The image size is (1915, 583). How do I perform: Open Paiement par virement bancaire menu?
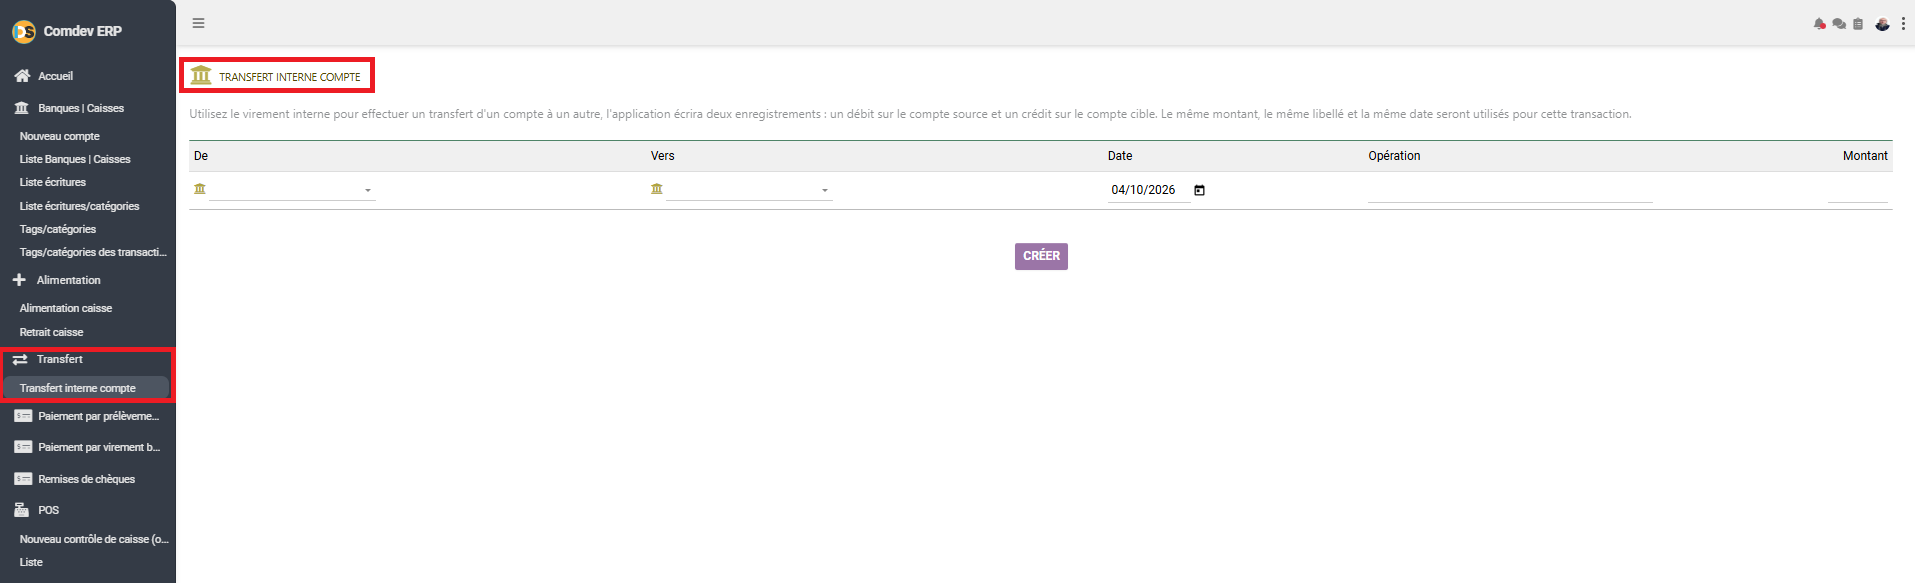click(98, 447)
